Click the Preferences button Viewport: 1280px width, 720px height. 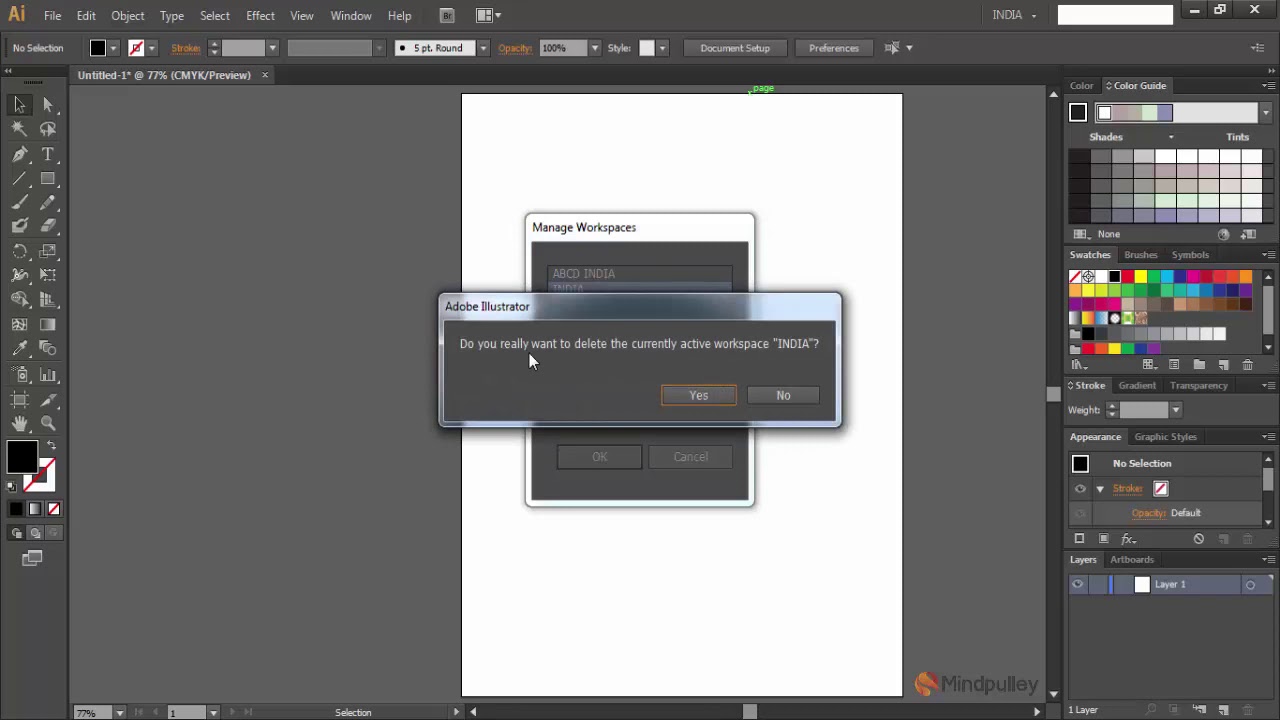point(834,48)
